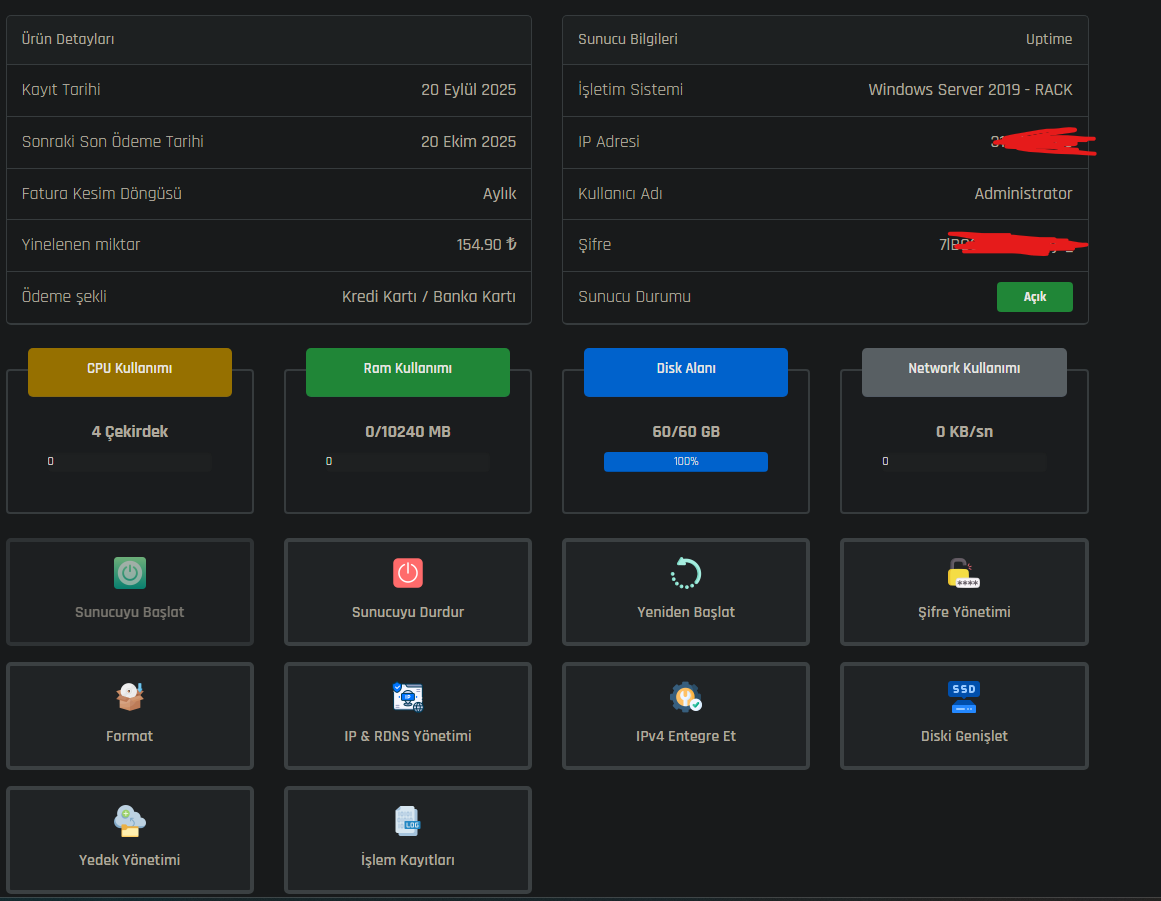Image resolution: width=1161 pixels, height=901 pixels.
Task: Select the Ram Kullanımı header
Action: [x=408, y=372]
